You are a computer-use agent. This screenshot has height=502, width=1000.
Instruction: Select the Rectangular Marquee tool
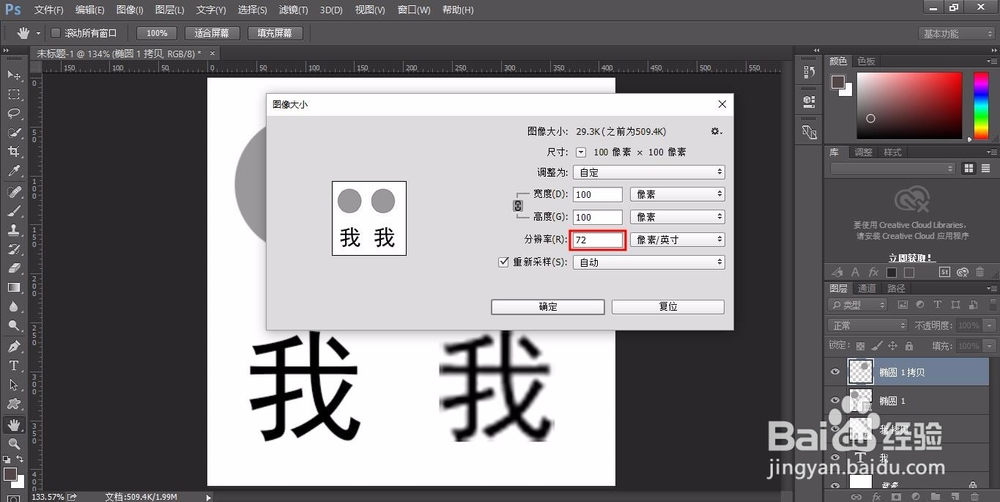click(x=13, y=94)
